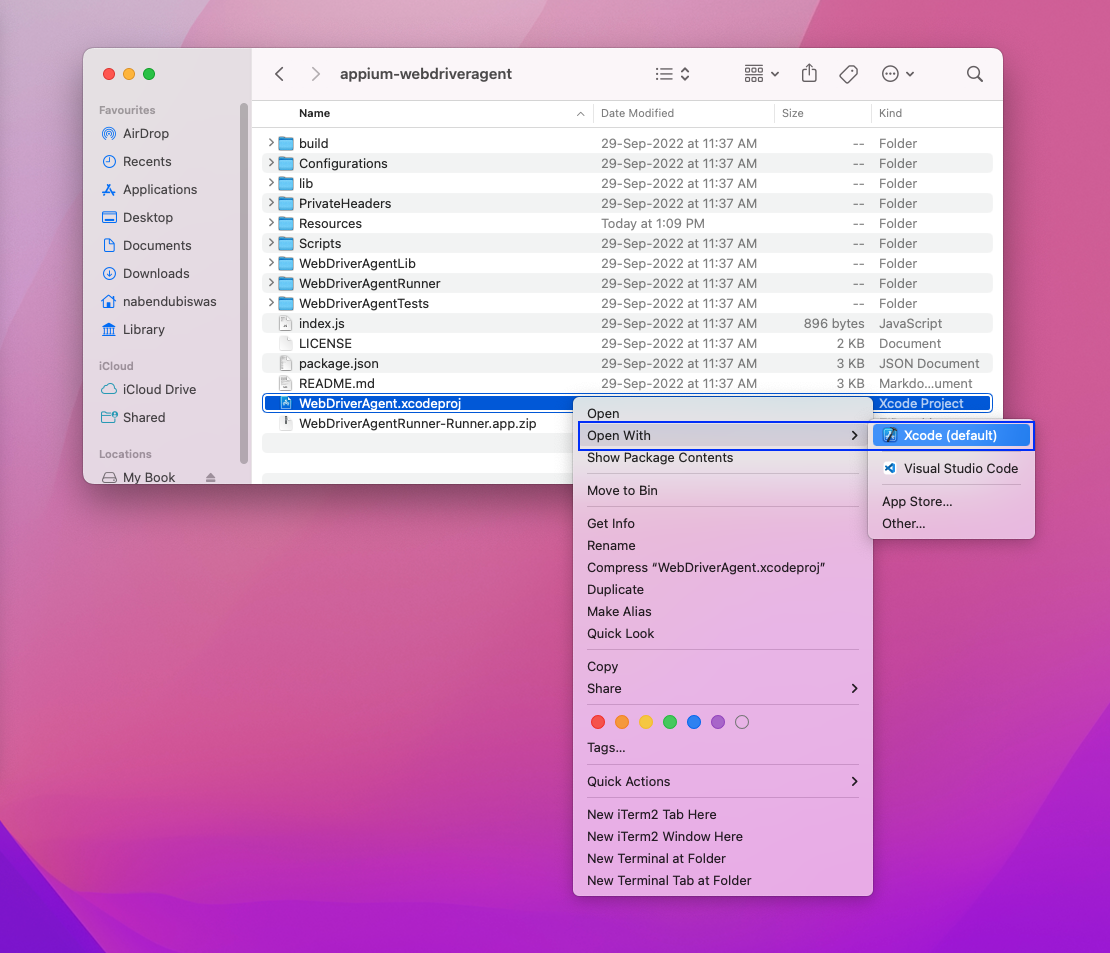Image resolution: width=1110 pixels, height=953 pixels.
Task: Expand the WebDriverAgentLib folder
Action: click(270, 263)
